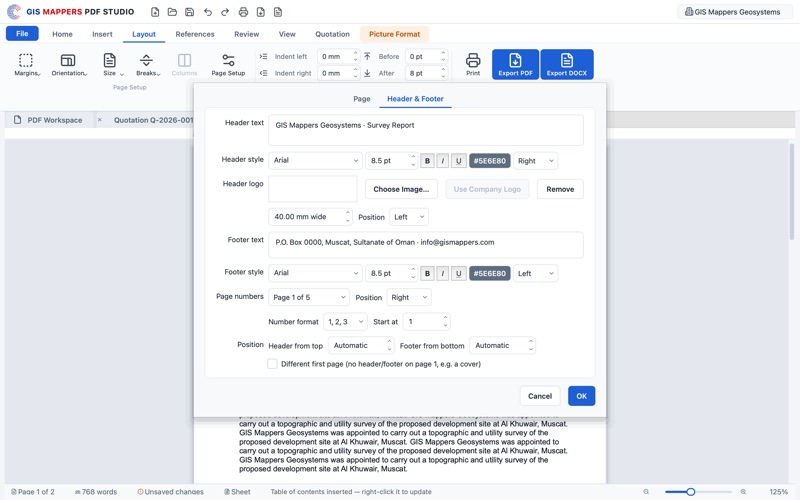Open the Header logo Position dropdown
Image resolution: width=800 pixels, height=500 pixels.
point(409,217)
